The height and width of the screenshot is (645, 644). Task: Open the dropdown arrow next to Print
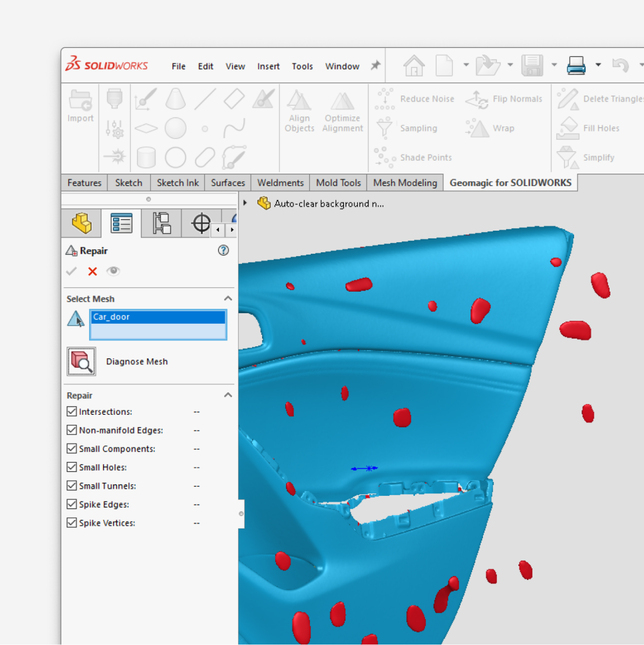pyautogui.click(x=598, y=65)
